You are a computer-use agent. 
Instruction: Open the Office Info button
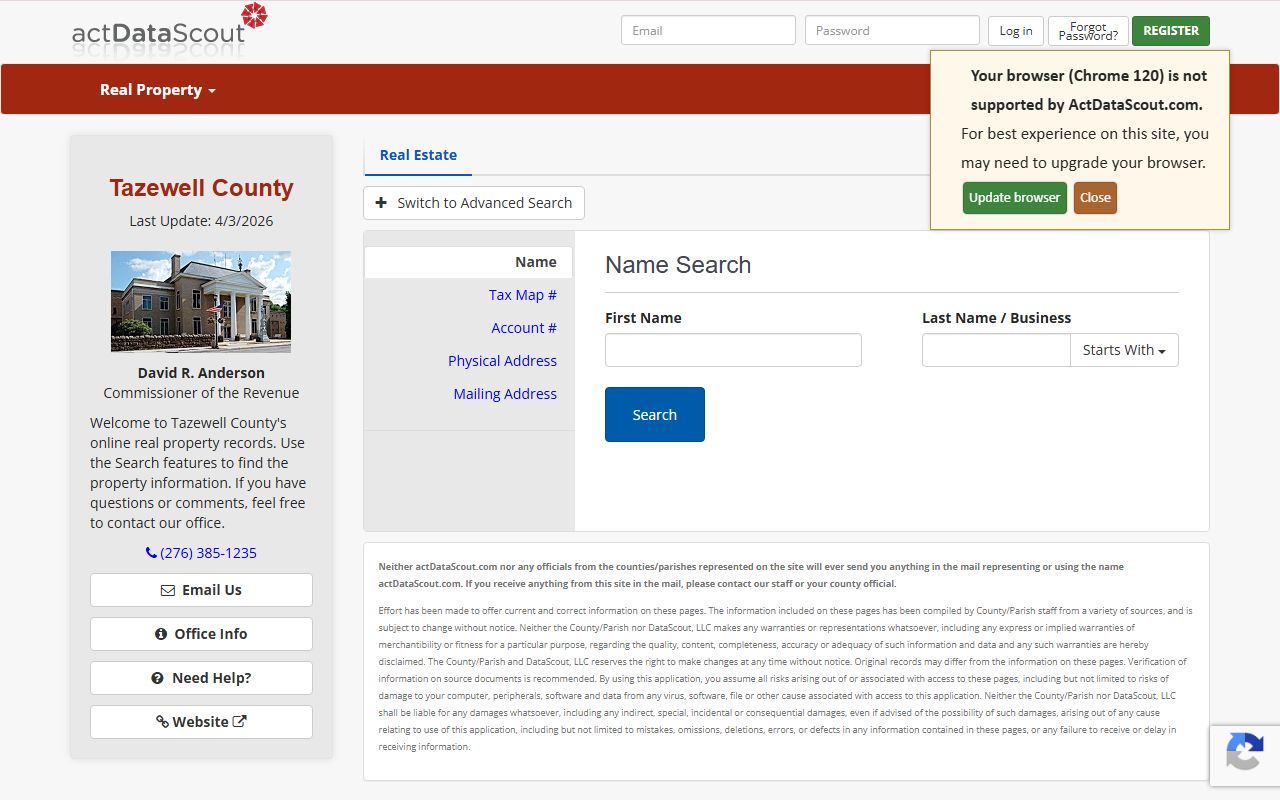tap(201, 634)
